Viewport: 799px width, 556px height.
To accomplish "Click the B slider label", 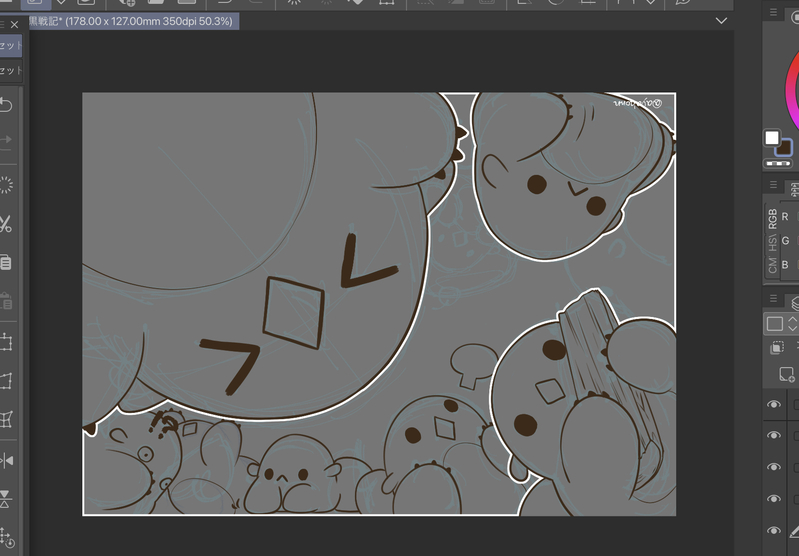I will click(x=785, y=264).
